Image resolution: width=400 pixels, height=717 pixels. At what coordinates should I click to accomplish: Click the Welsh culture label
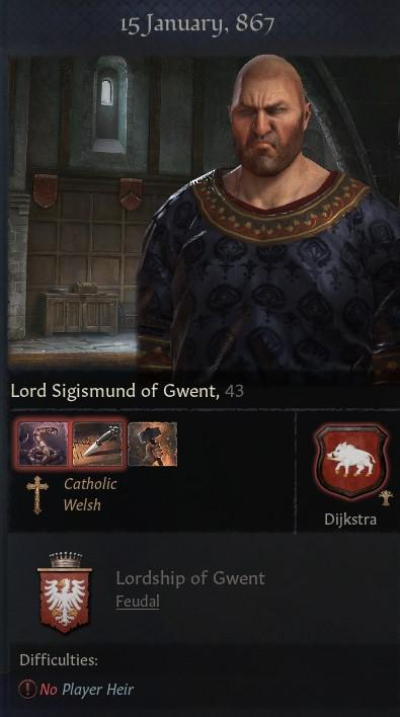(x=82, y=505)
